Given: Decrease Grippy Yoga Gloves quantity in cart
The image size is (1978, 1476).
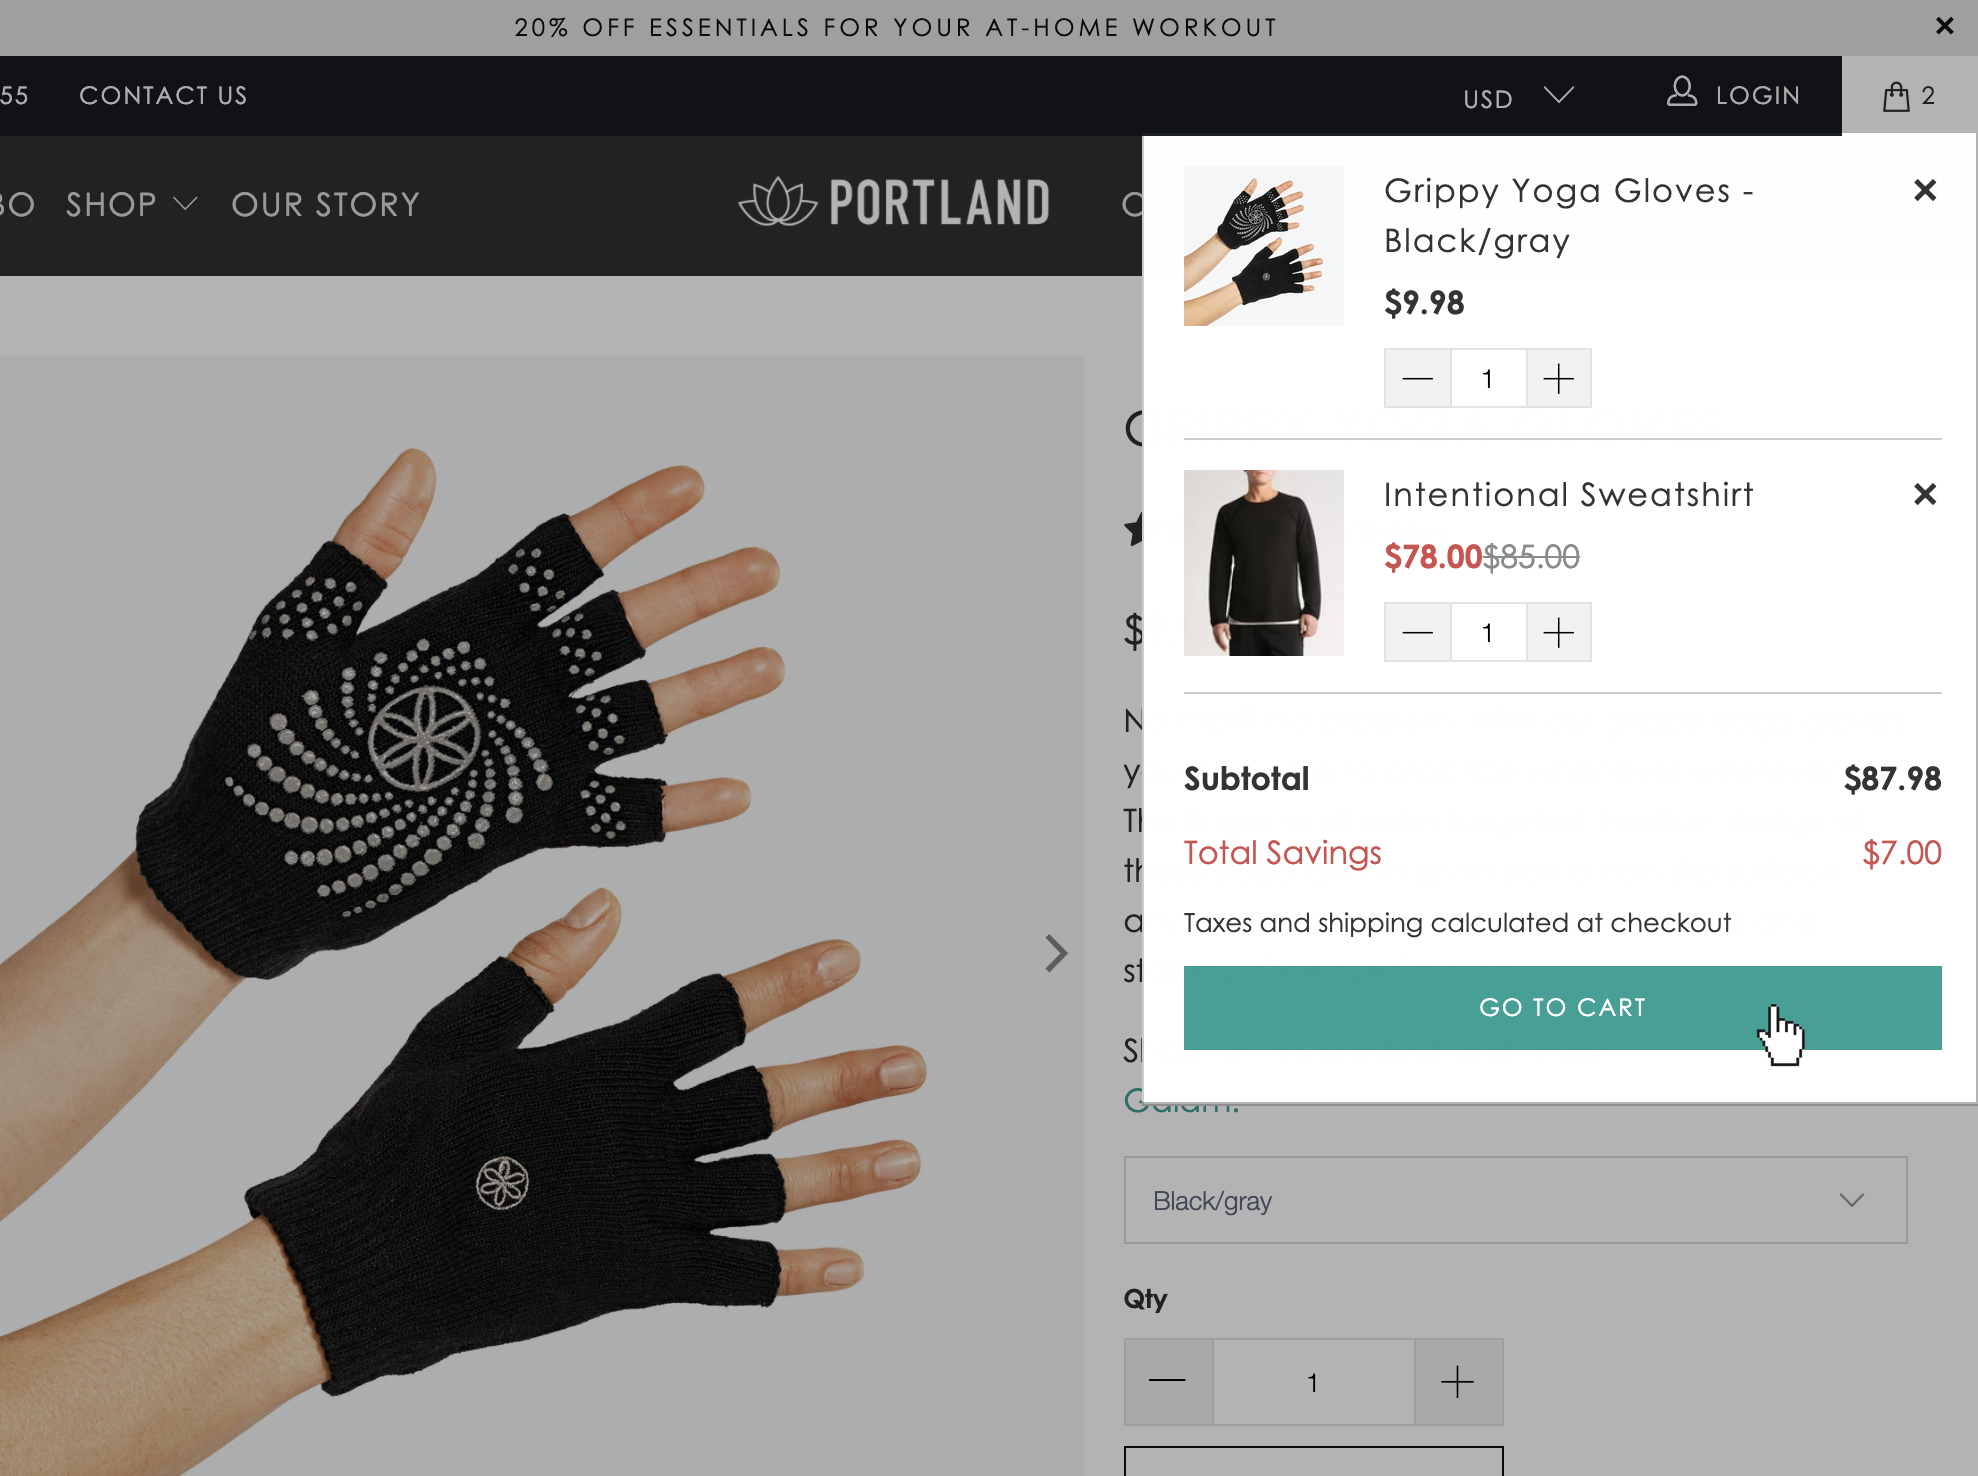Looking at the screenshot, I should pos(1417,378).
